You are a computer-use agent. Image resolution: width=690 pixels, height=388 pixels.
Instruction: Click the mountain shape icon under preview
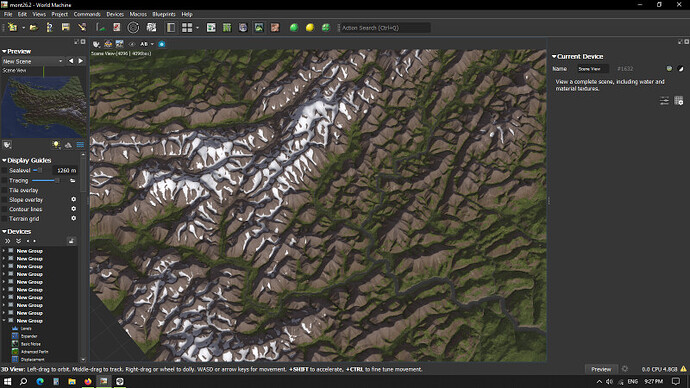pyautogui.click(x=68, y=145)
